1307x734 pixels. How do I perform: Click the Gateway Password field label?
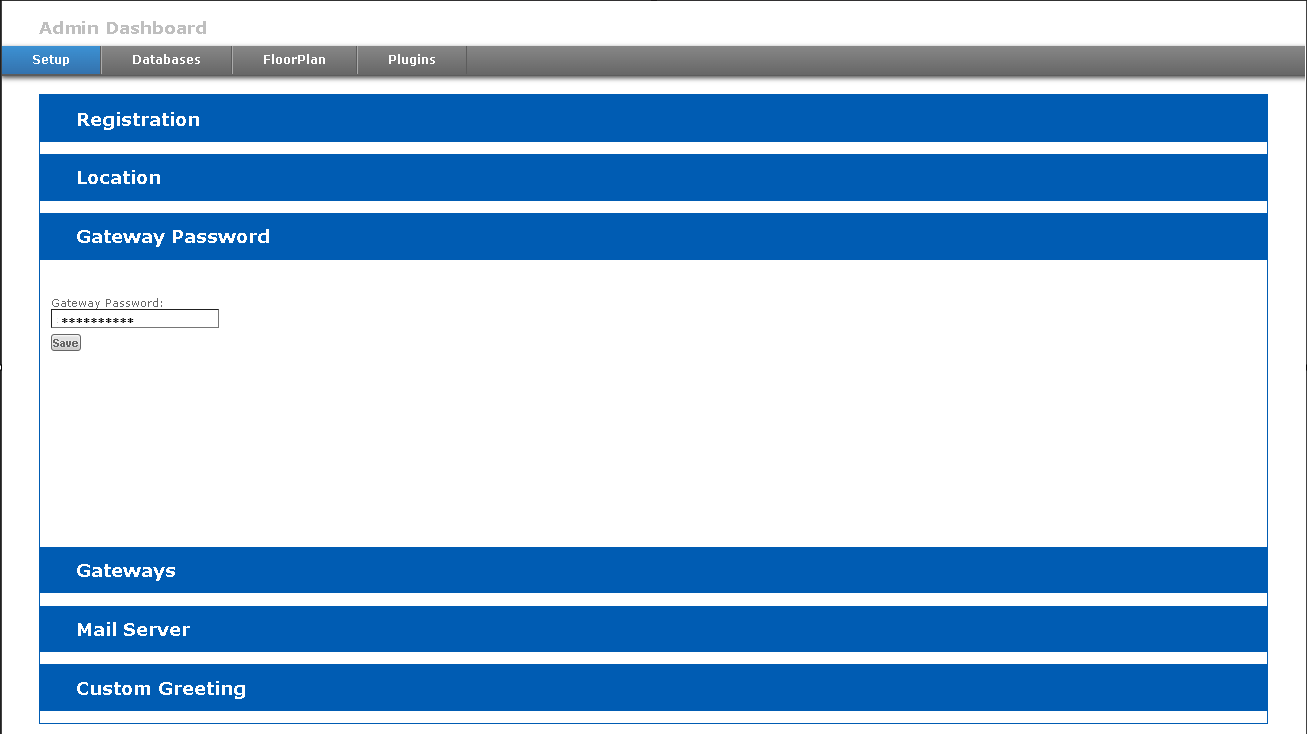coord(107,302)
